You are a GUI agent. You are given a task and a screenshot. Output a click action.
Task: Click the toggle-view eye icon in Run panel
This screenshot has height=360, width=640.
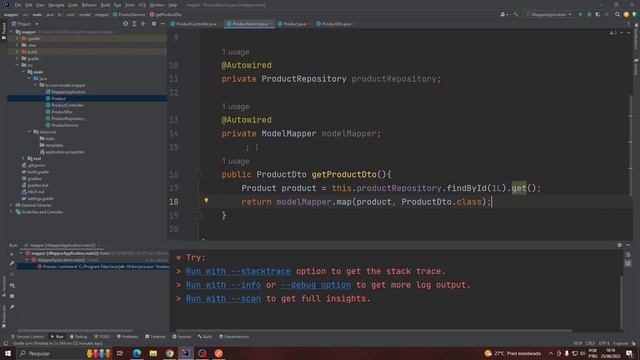coord(12,285)
